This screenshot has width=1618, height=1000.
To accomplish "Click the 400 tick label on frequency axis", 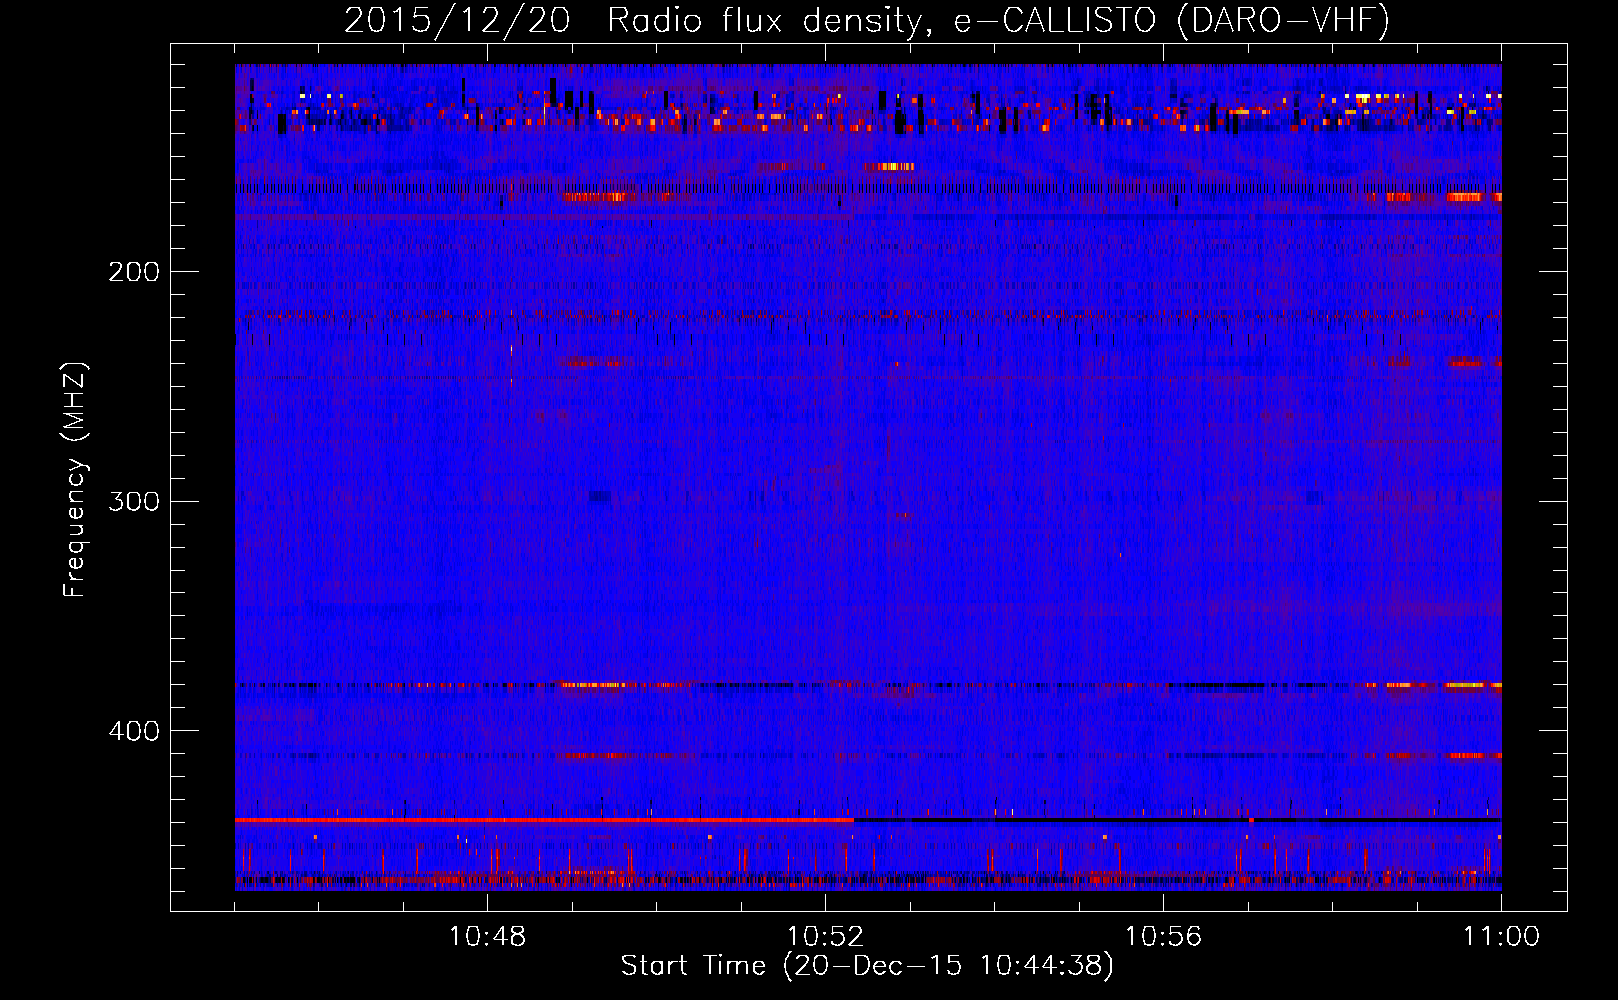I will tap(133, 731).
